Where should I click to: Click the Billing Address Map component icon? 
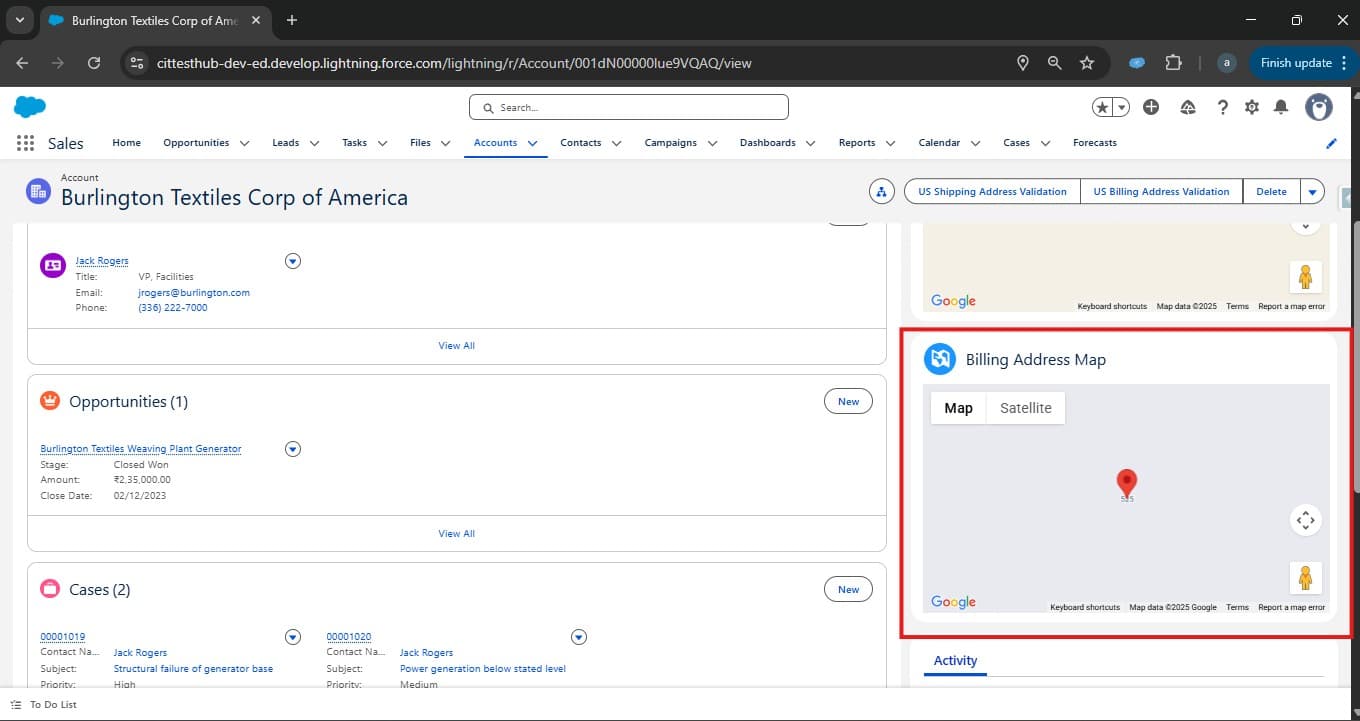tap(940, 359)
